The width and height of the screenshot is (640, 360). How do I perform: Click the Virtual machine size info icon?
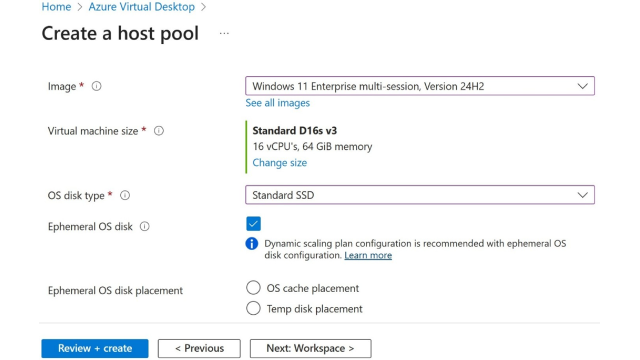(159, 131)
